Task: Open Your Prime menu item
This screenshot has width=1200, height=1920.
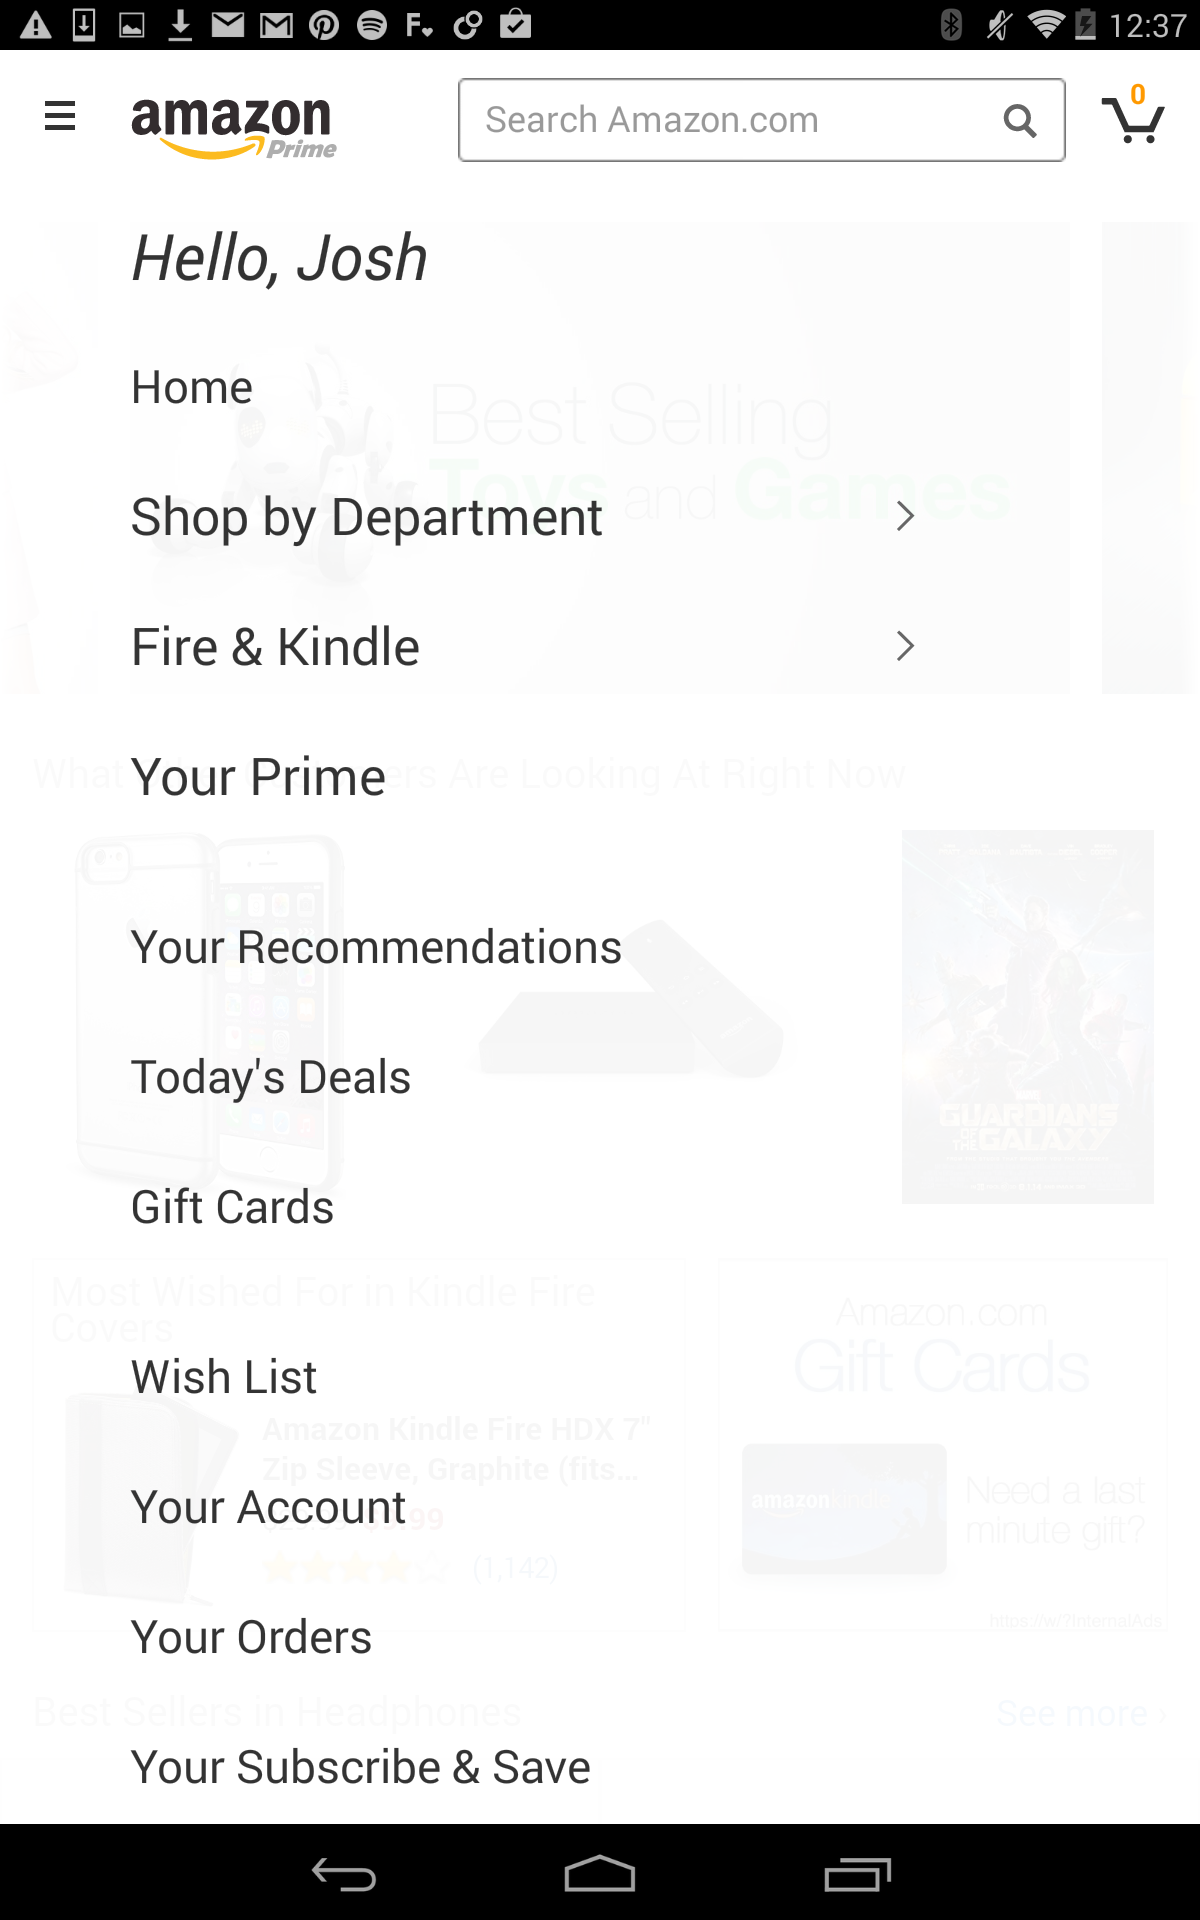Action: (258, 777)
